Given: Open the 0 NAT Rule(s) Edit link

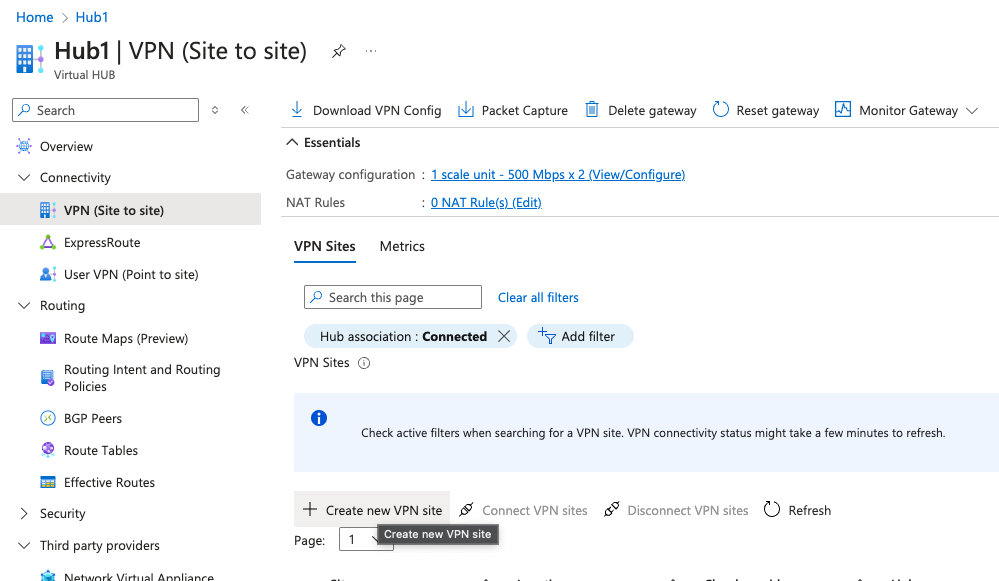Looking at the screenshot, I should click(486, 203).
